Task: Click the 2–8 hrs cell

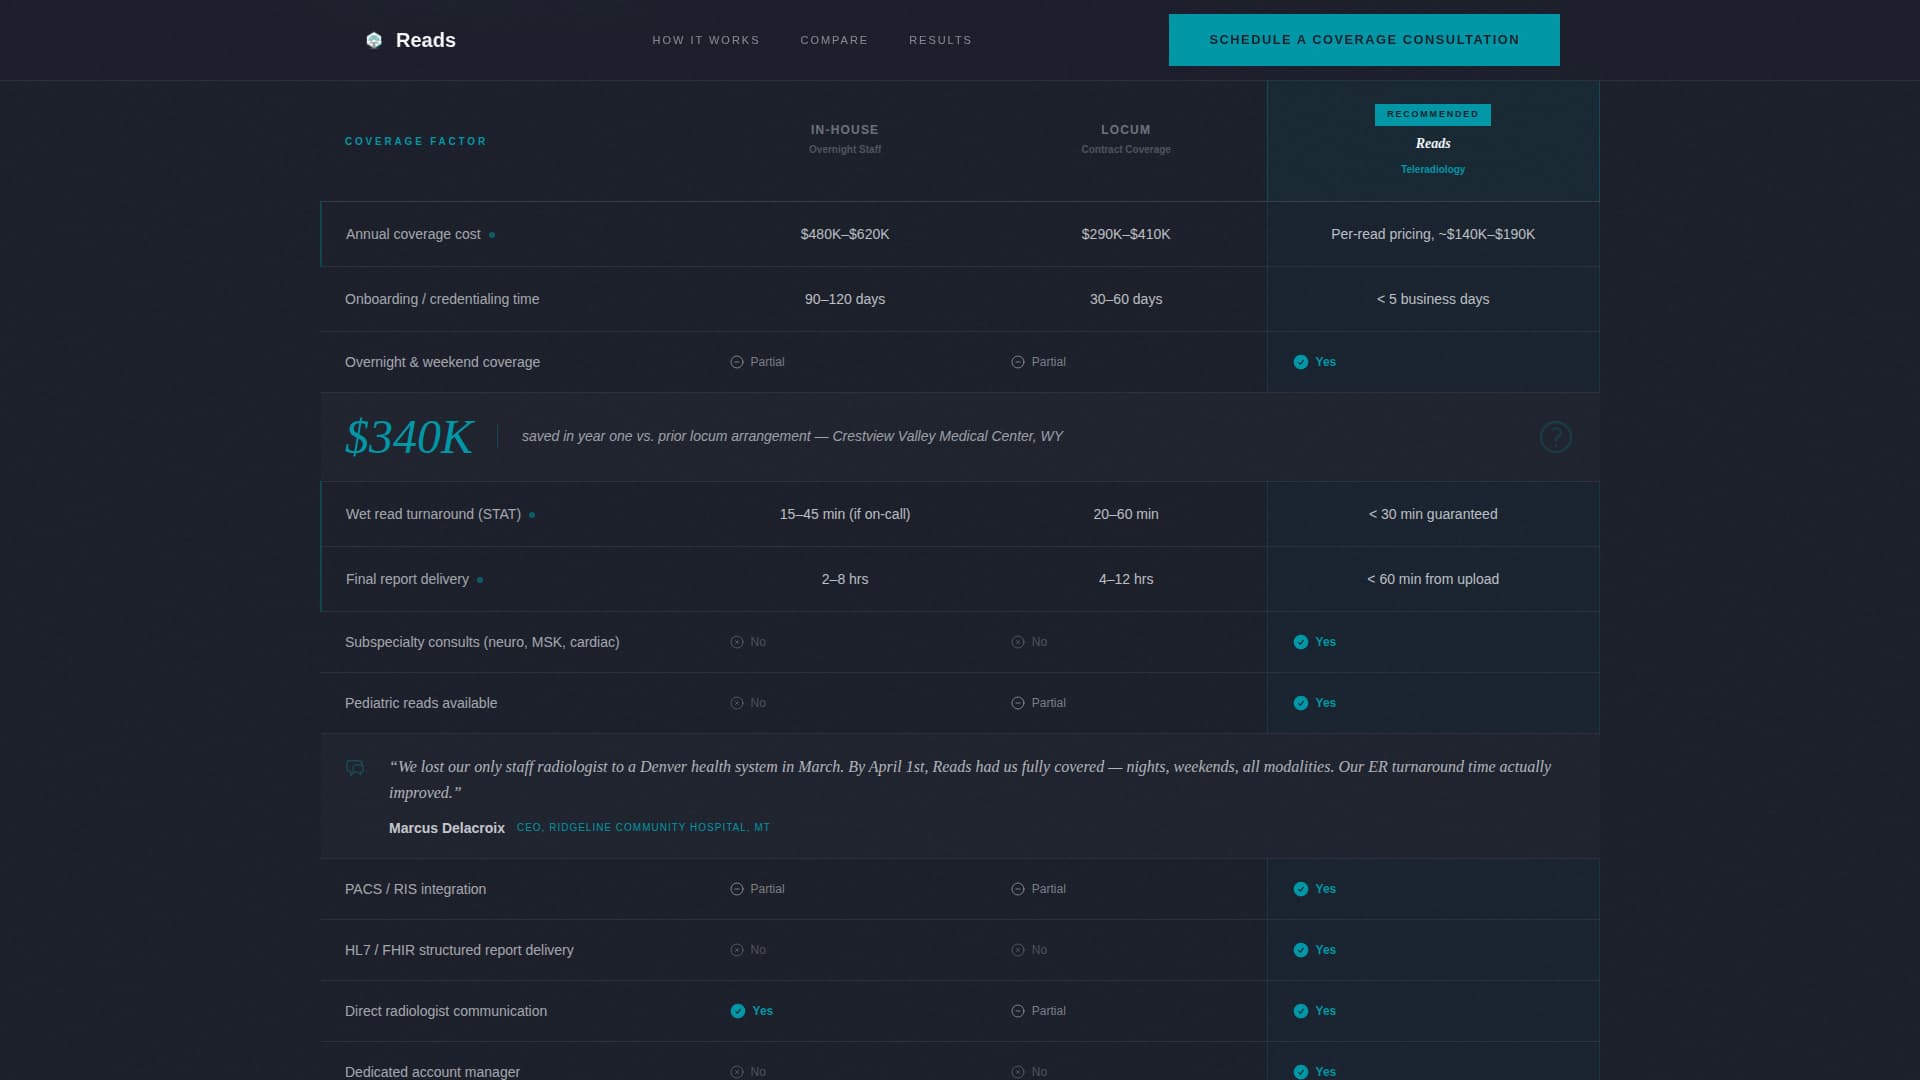Action: 845,579
